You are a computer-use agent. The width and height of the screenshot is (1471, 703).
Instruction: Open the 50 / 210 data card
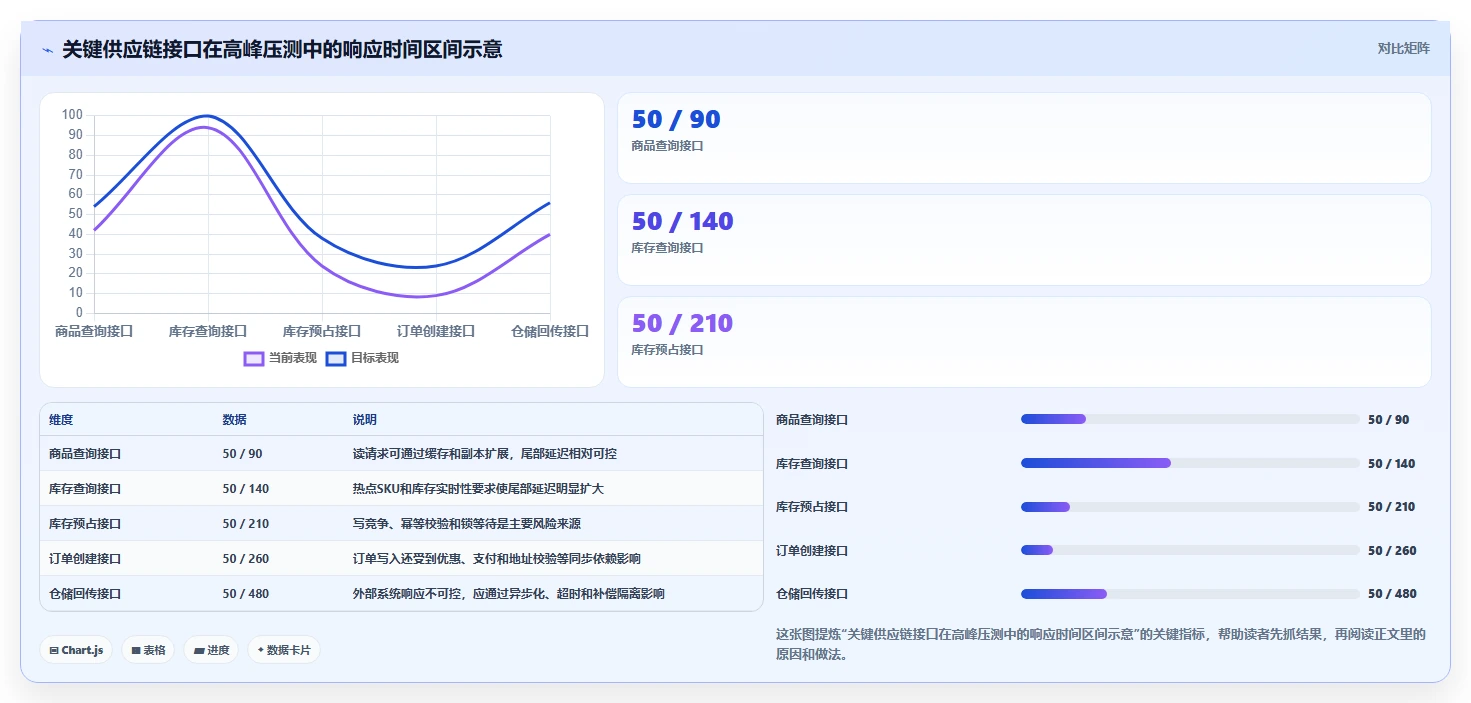(1024, 342)
